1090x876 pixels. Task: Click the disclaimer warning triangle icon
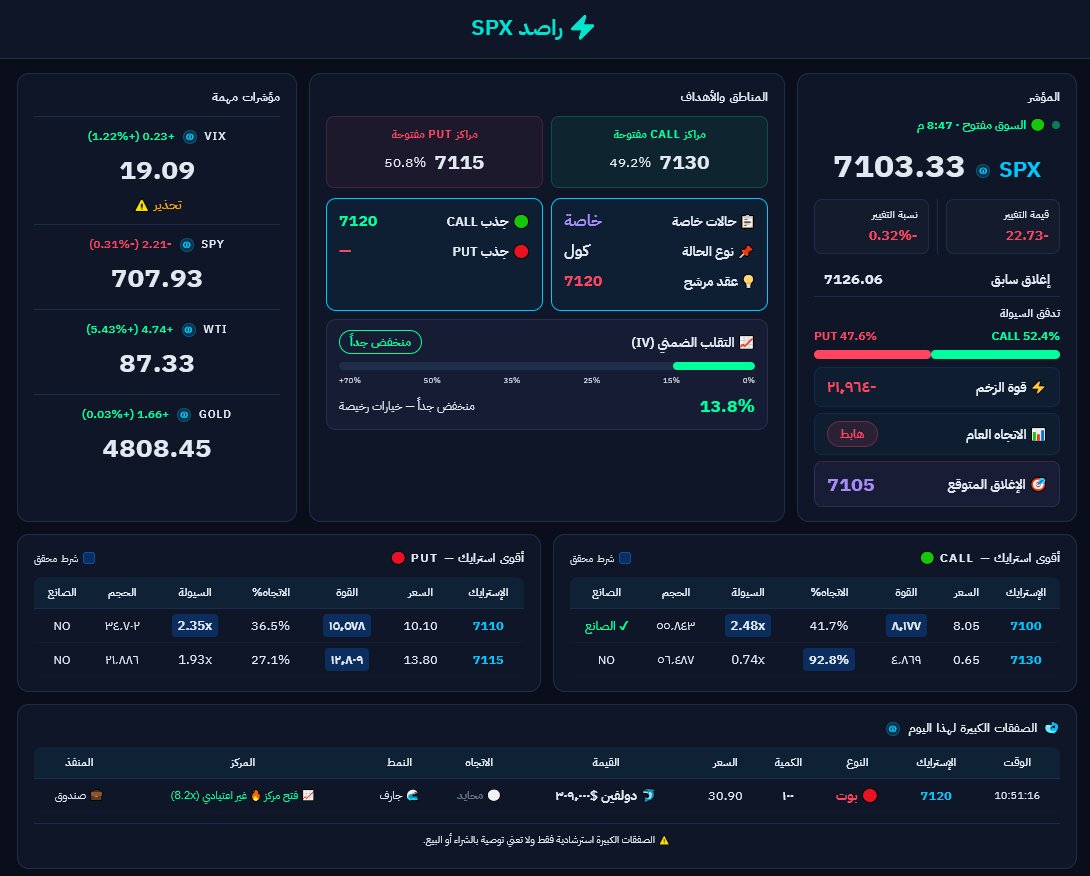[x=664, y=841]
